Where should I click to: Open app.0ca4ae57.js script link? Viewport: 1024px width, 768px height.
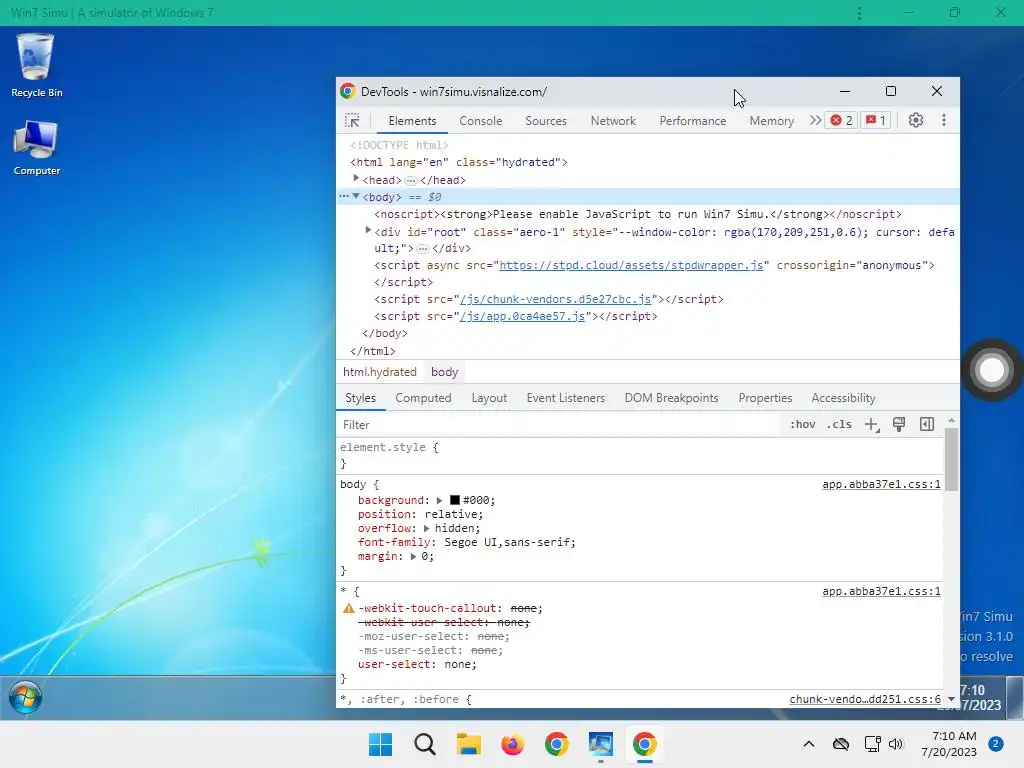tap(522, 316)
